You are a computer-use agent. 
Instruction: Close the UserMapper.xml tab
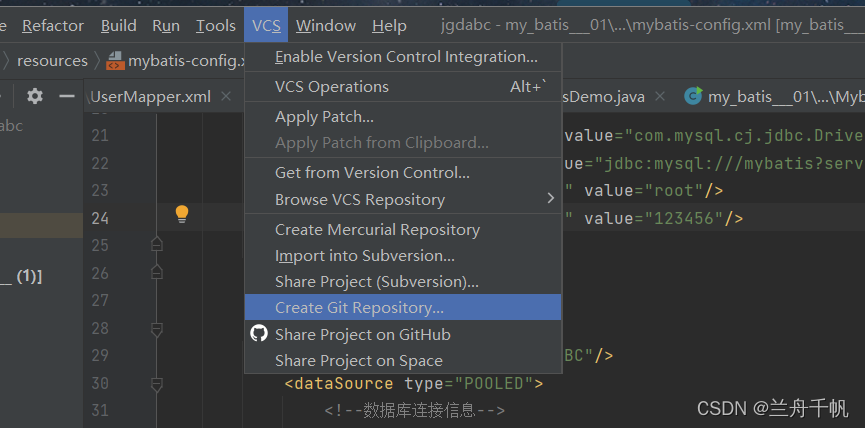click(x=226, y=97)
